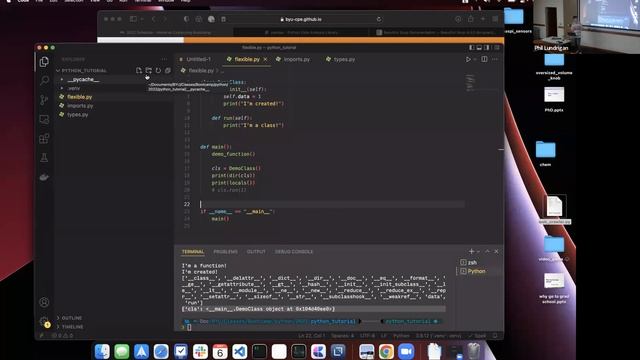
Task: Select the Debug Console panel tab
Action: pyautogui.click(x=294, y=252)
